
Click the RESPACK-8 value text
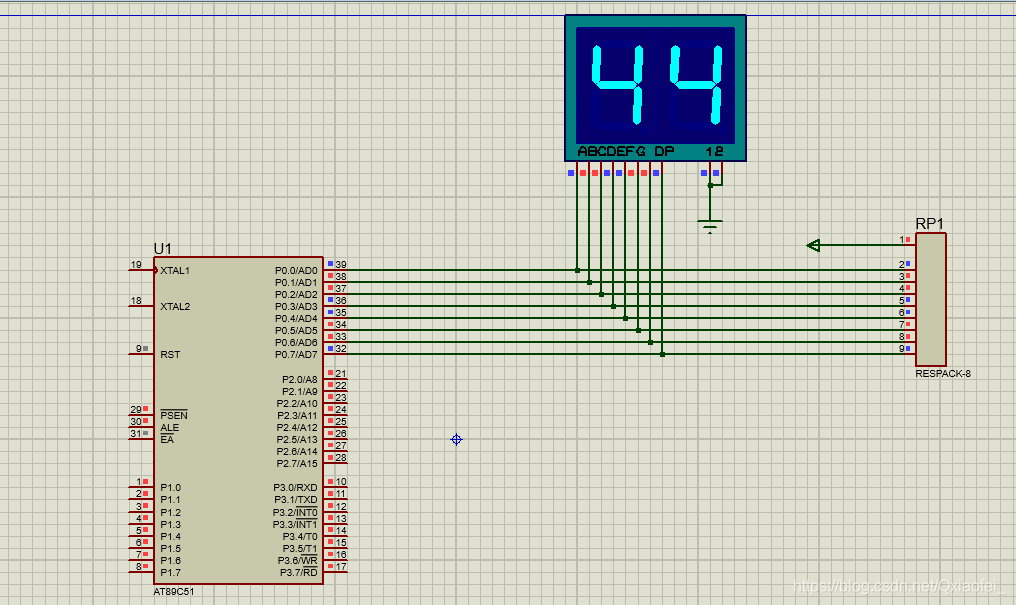click(943, 373)
